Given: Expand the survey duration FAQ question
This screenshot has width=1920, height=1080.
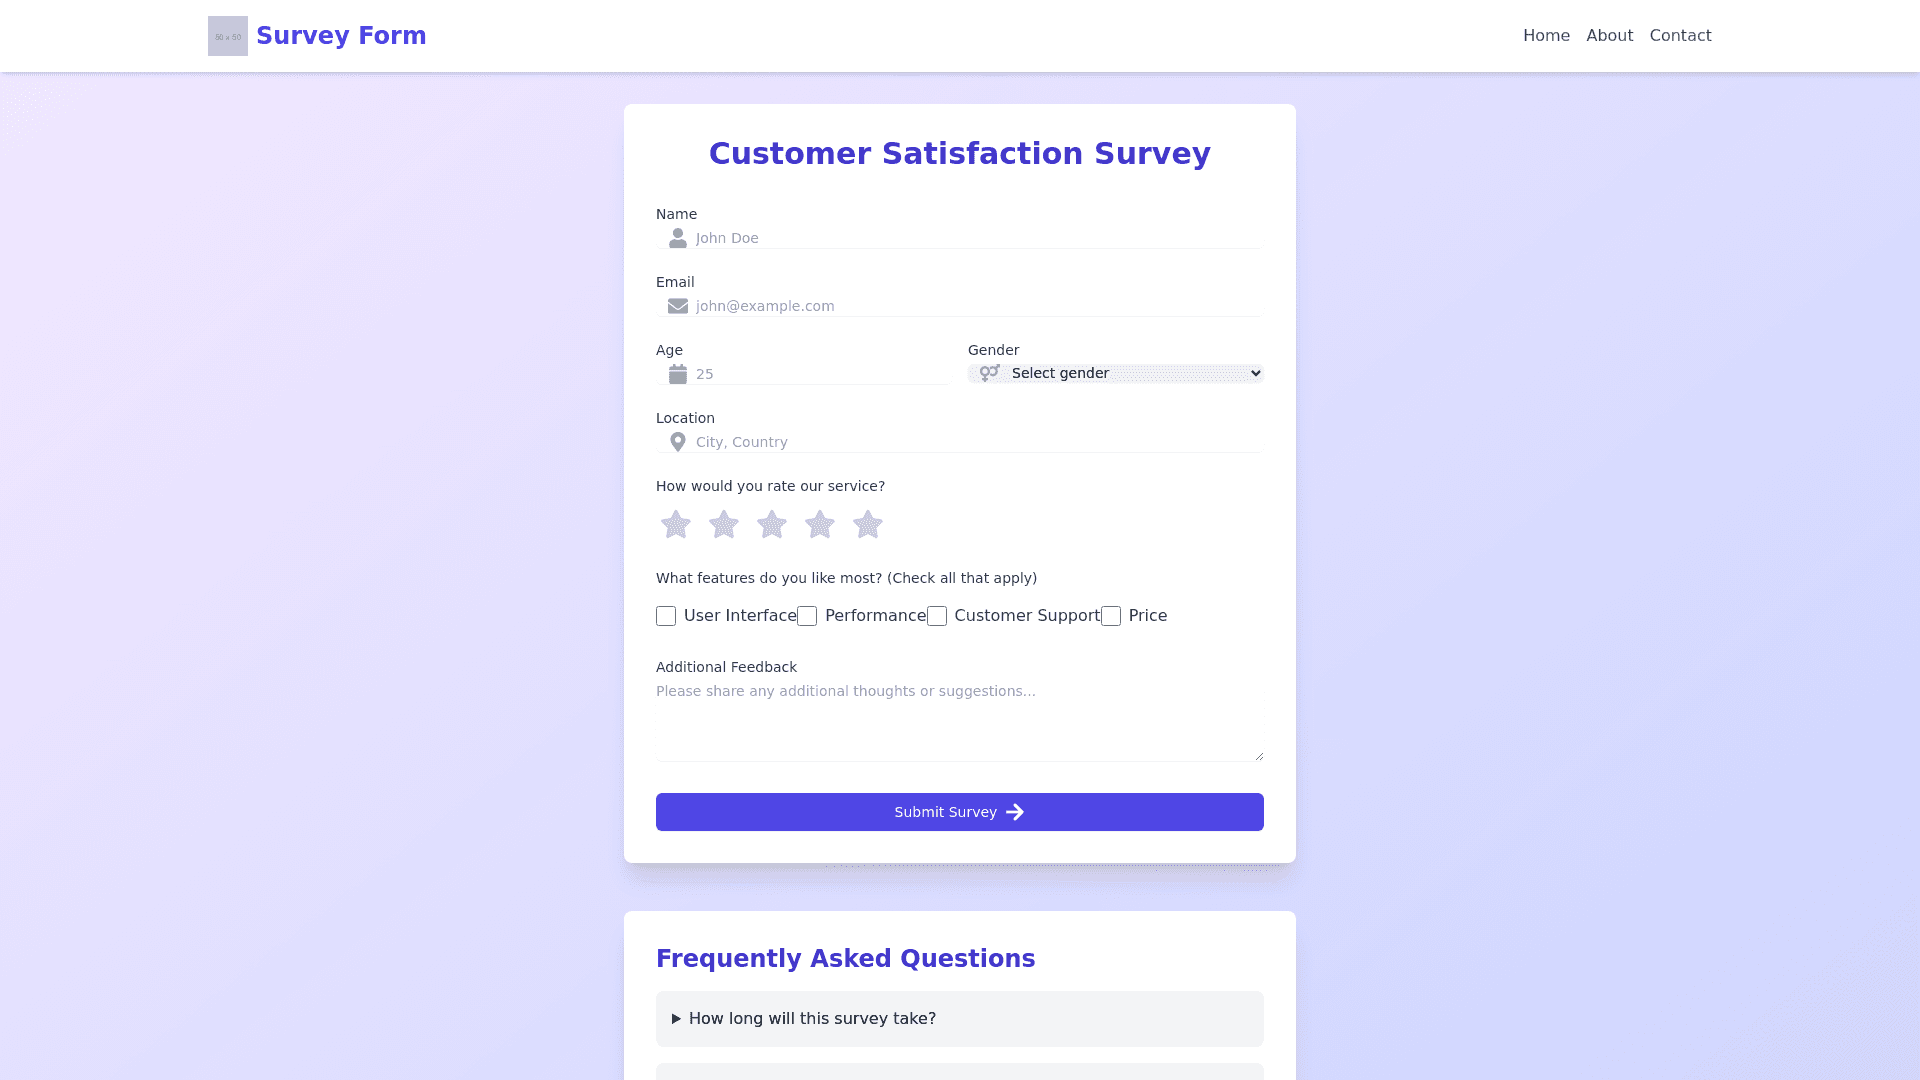Looking at the screenshot, I should tap(812, 1019).
